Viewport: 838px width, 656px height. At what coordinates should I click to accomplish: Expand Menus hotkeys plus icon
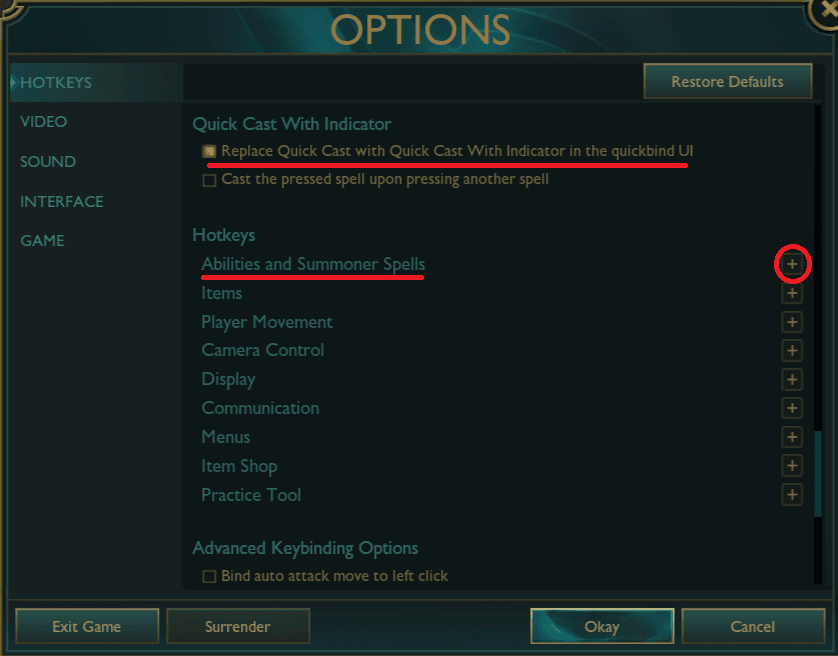point(792,437)
